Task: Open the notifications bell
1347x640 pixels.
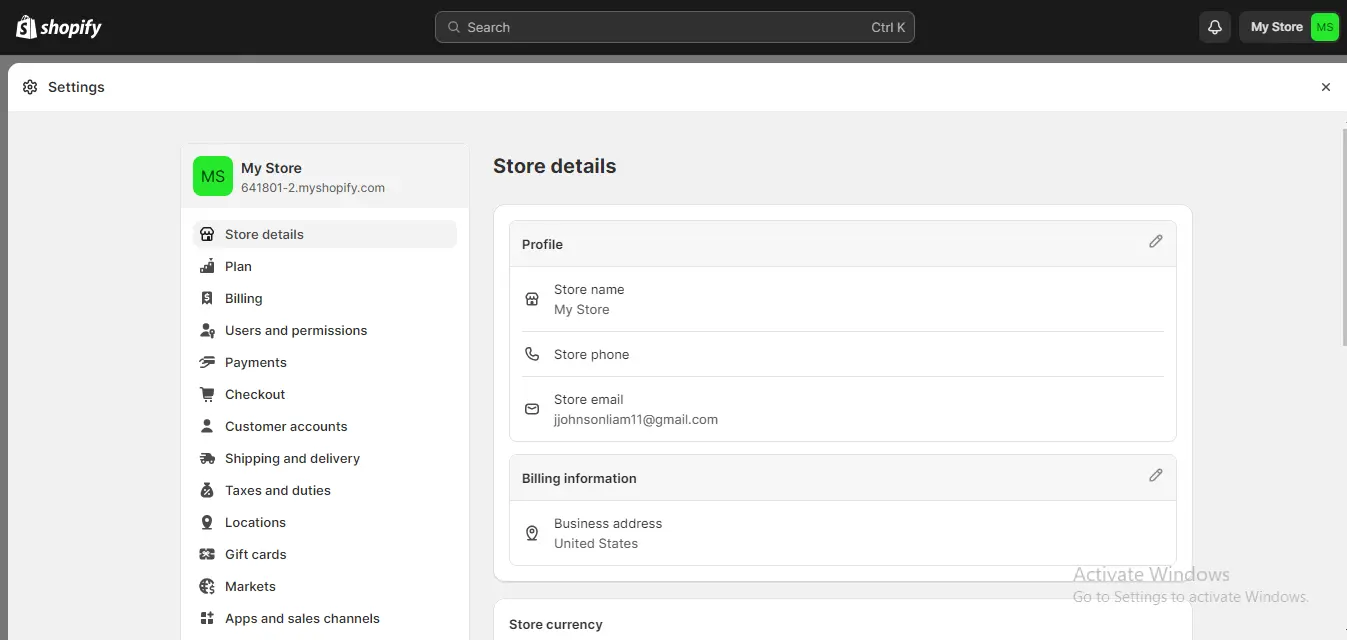Action: (1215, 27)
